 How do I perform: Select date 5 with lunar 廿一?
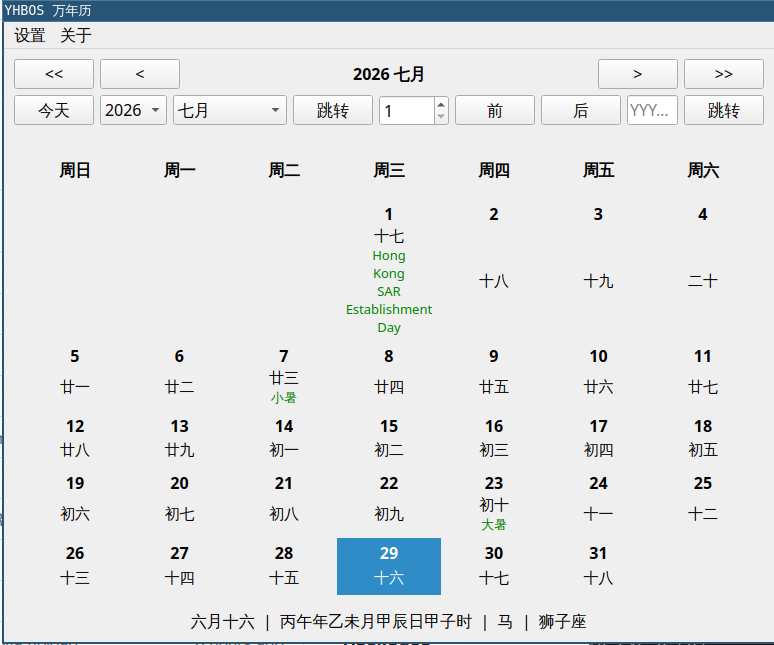click(x=75, y=376)
